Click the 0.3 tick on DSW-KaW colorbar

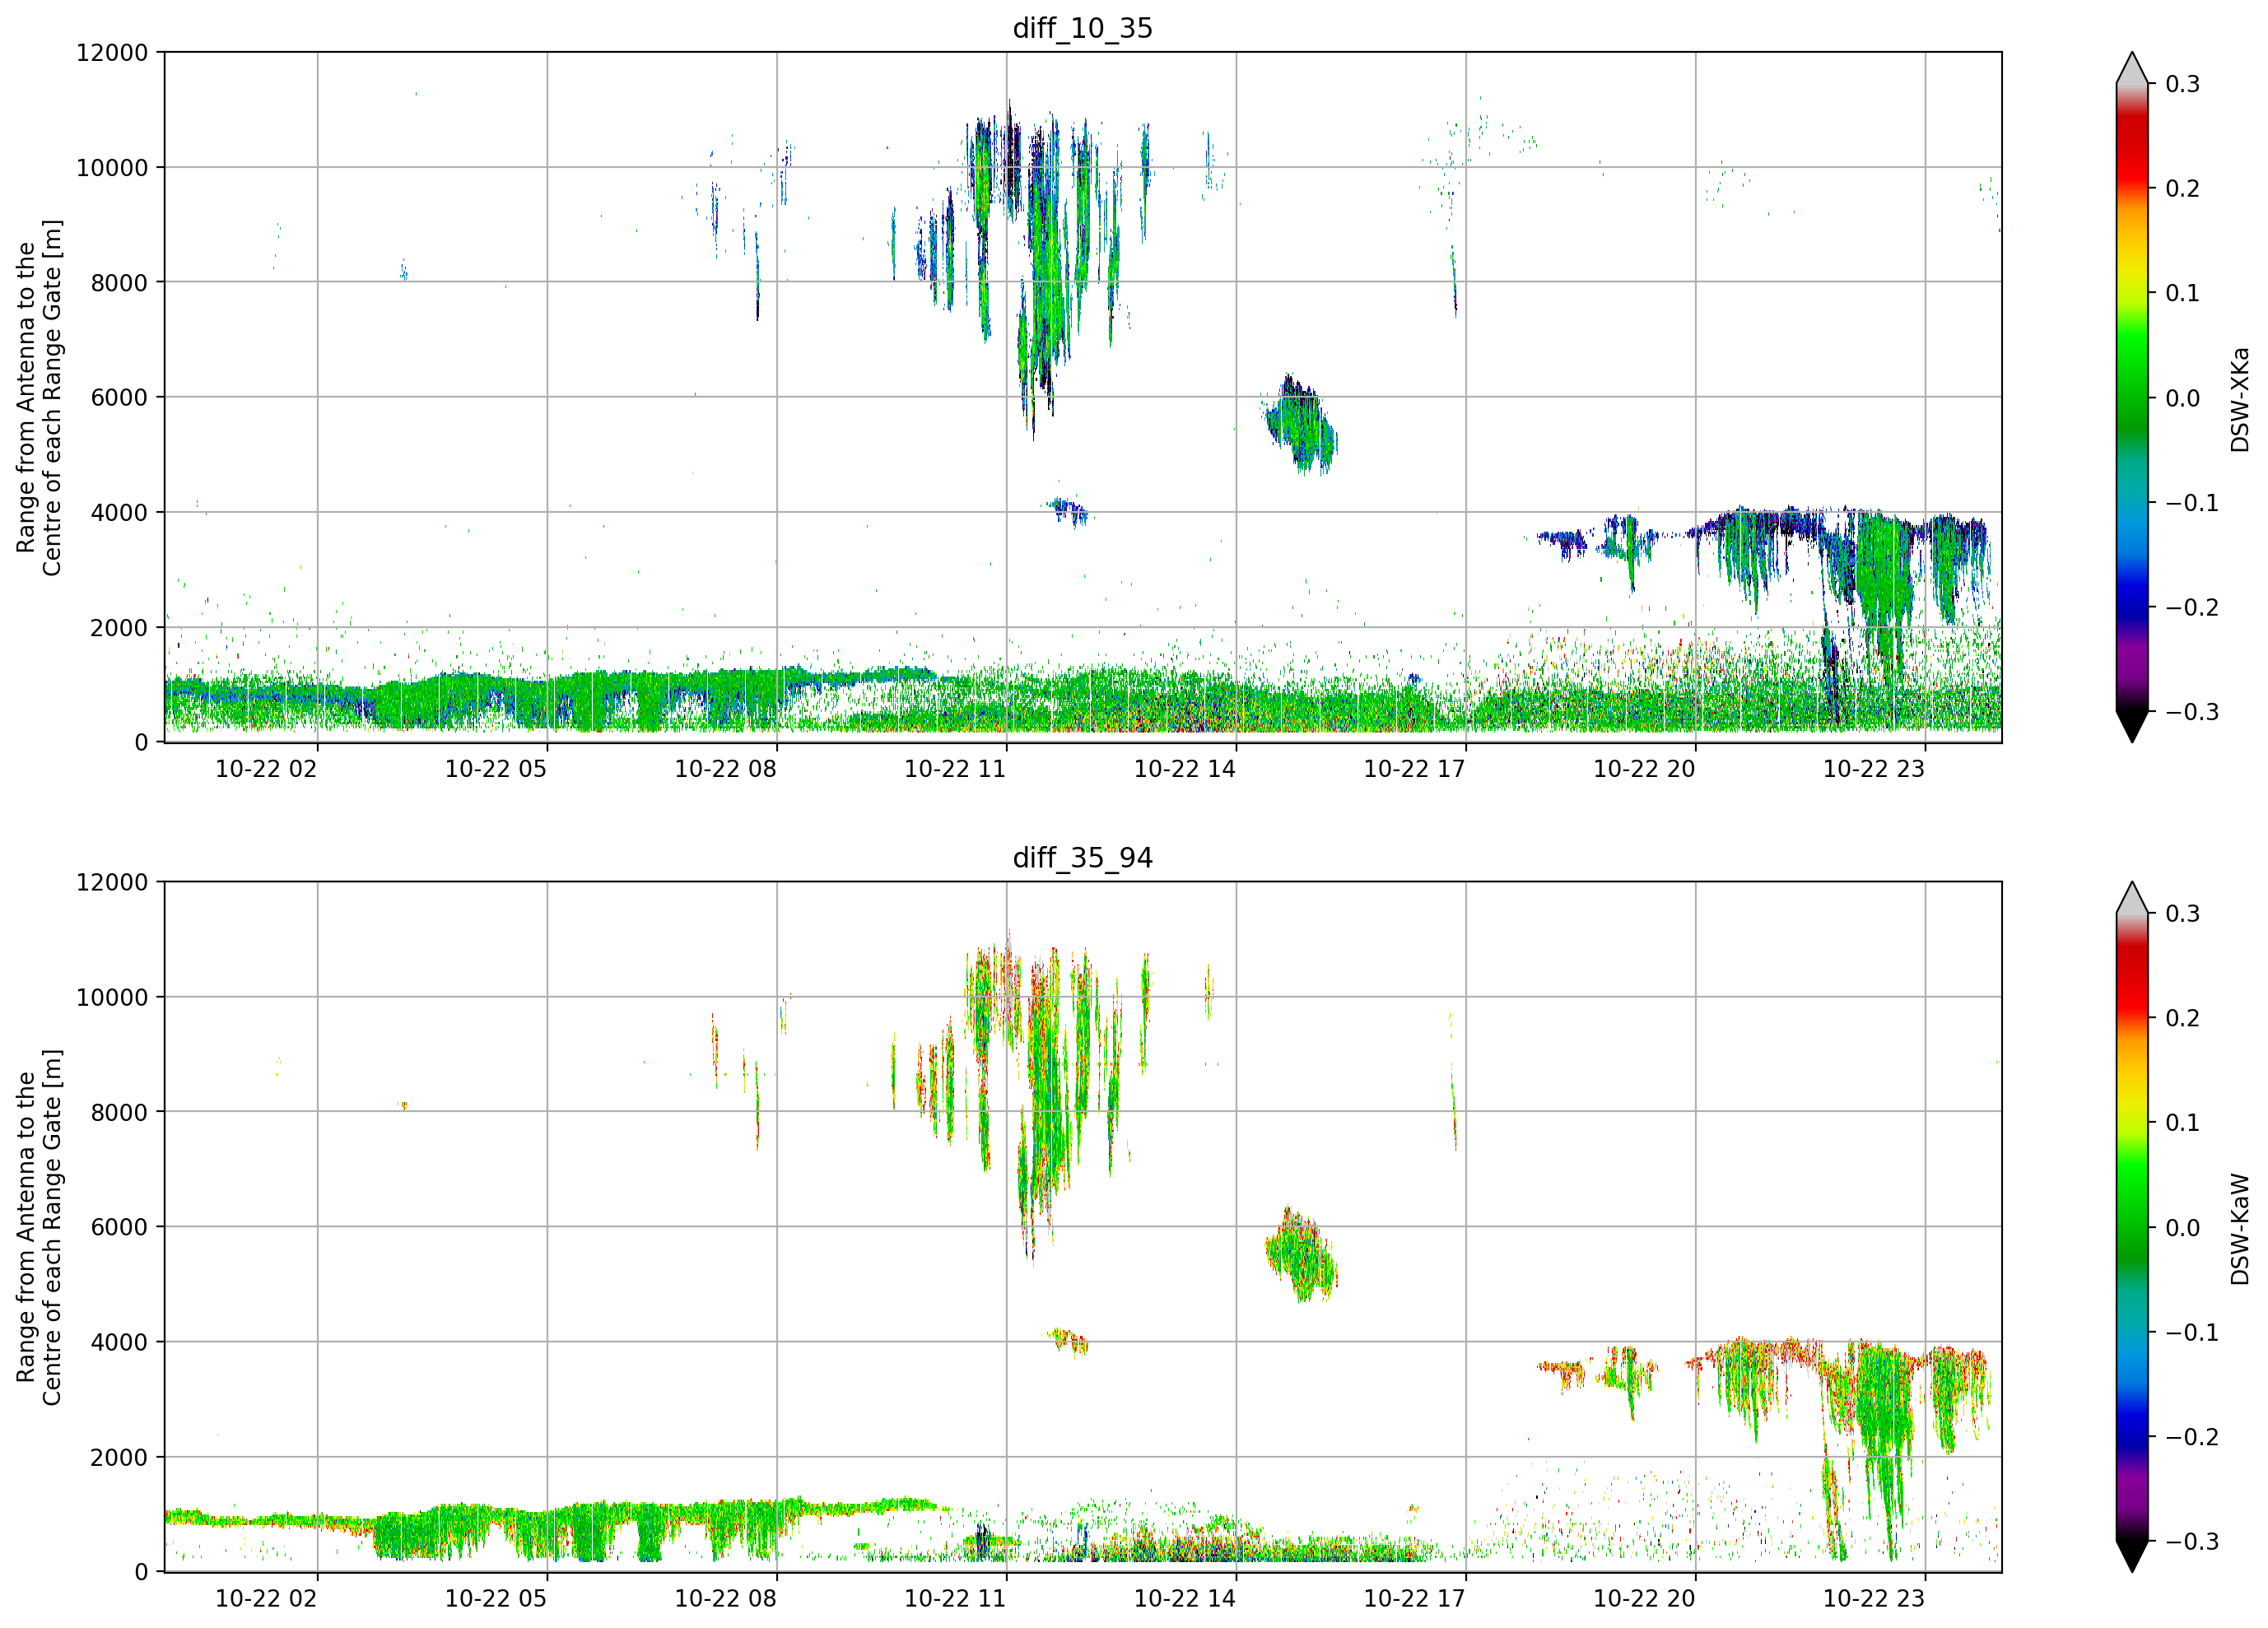pos(2182,913)
